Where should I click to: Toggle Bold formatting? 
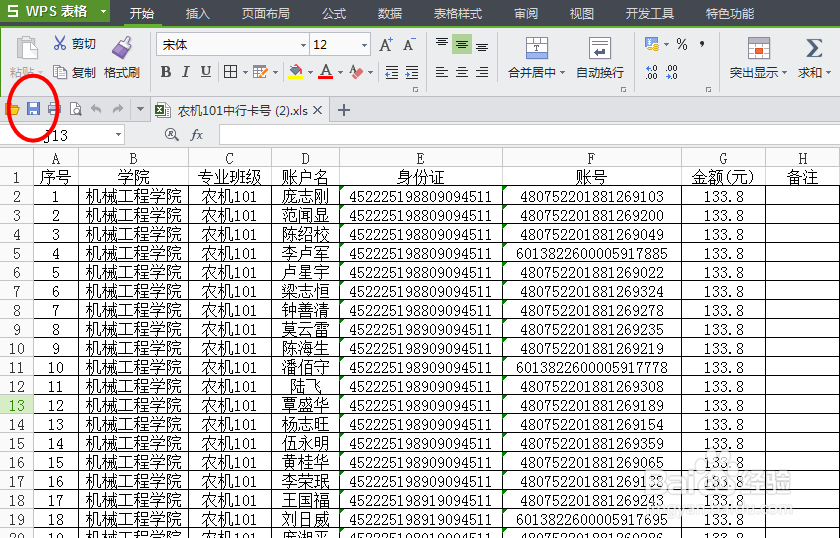[166, 72]
